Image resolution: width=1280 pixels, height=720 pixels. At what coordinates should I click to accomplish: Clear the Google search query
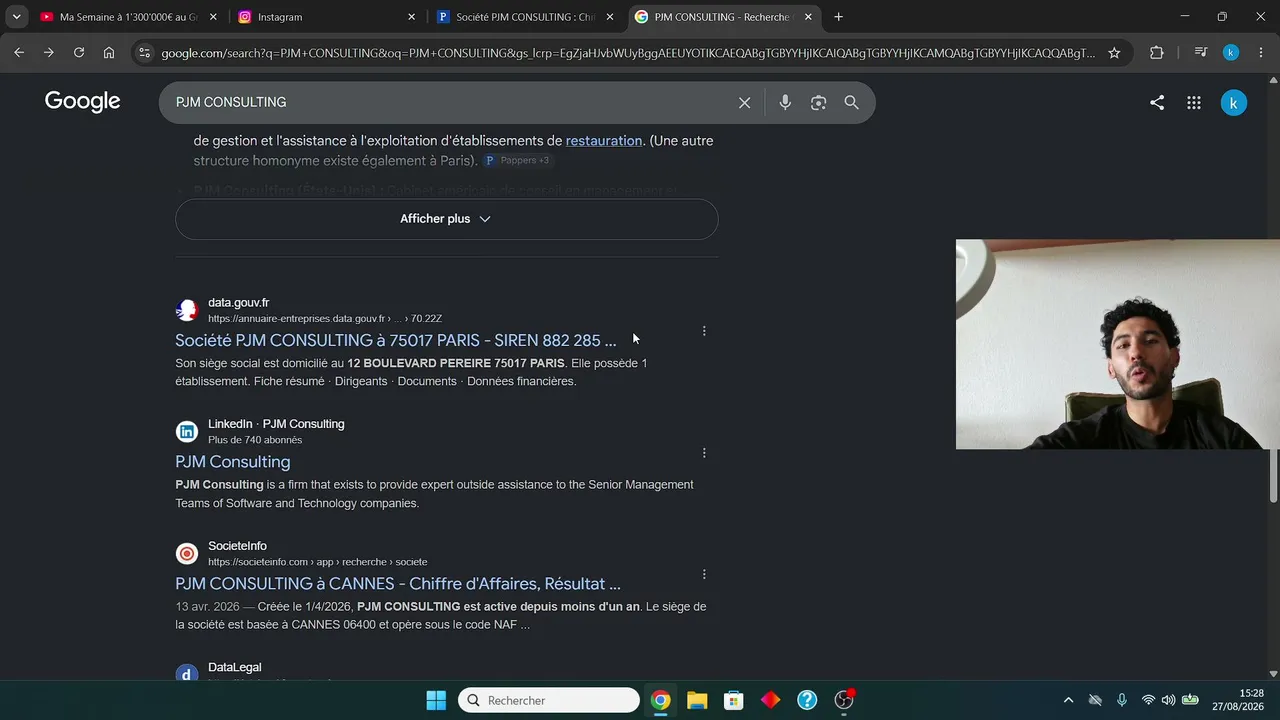pyautogui.click(x=744, y=102)
